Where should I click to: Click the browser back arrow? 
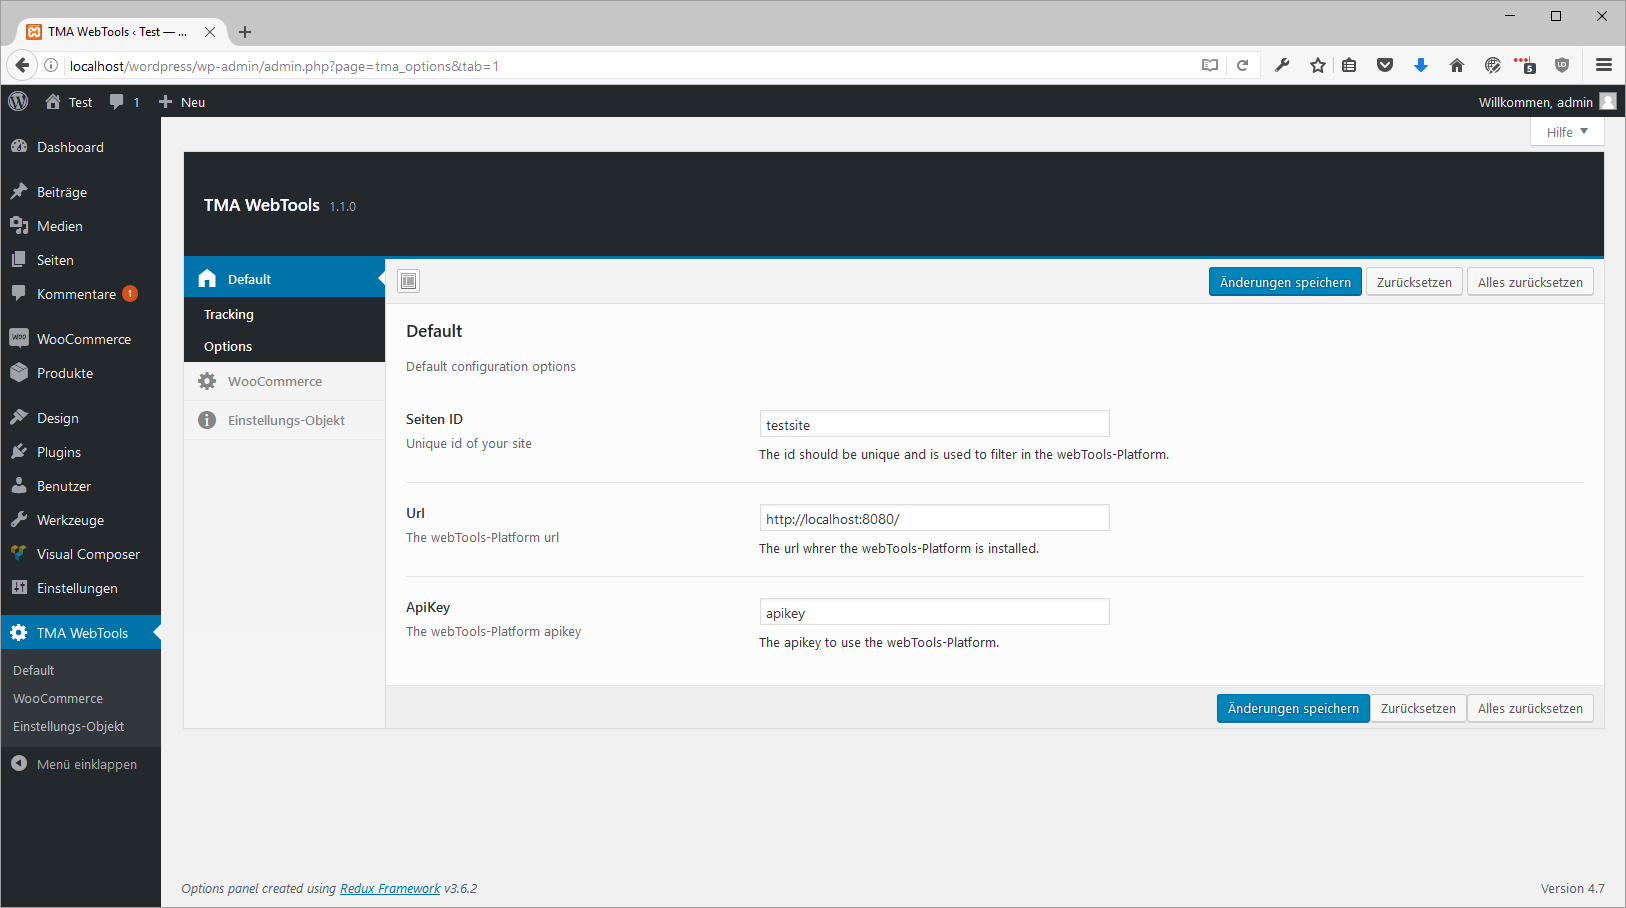point(22,65)
